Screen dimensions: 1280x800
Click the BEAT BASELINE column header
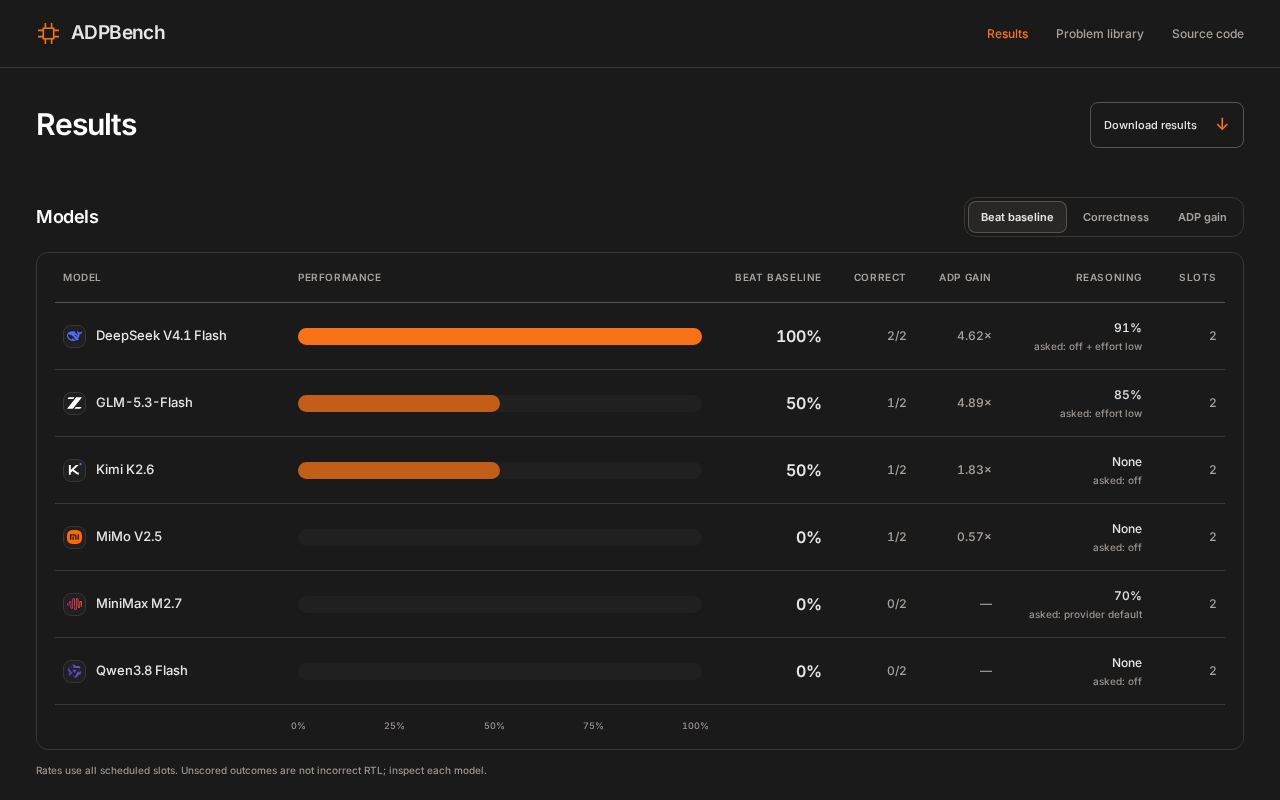pos(778,278)
